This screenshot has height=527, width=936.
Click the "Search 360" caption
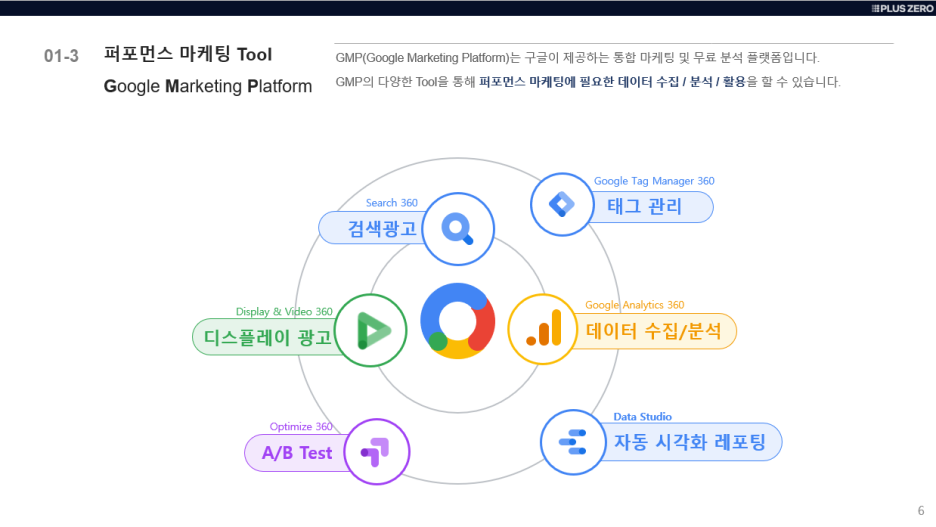(x=392, y=203)
